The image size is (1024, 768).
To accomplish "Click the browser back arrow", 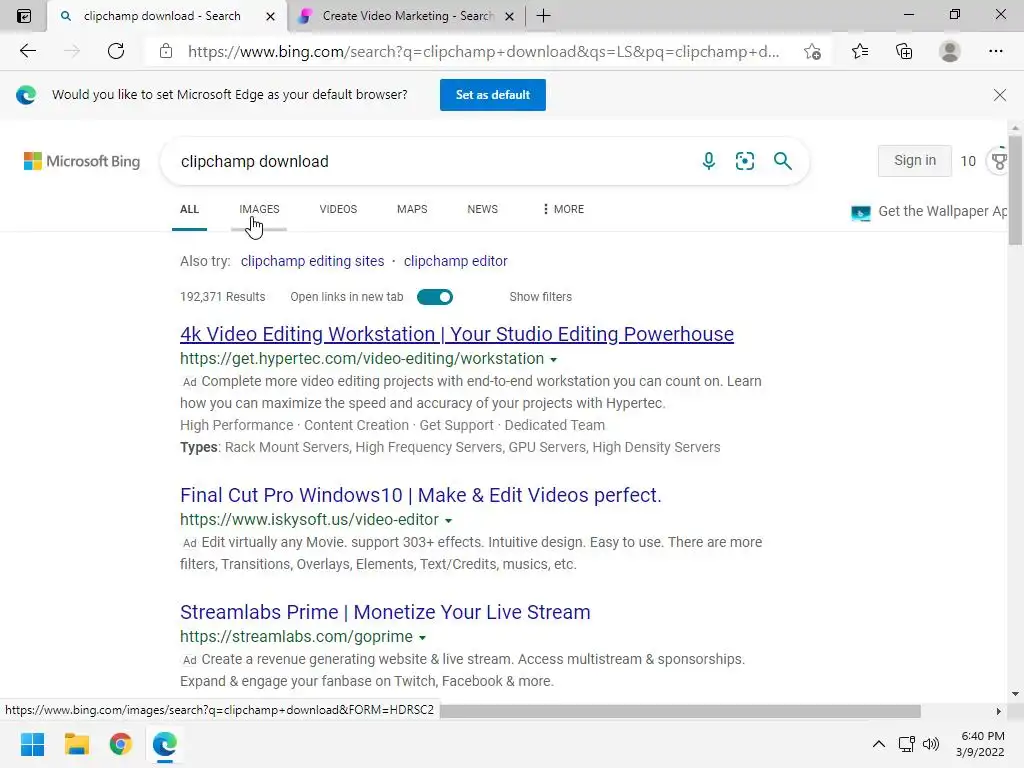I will coord(27,51).
